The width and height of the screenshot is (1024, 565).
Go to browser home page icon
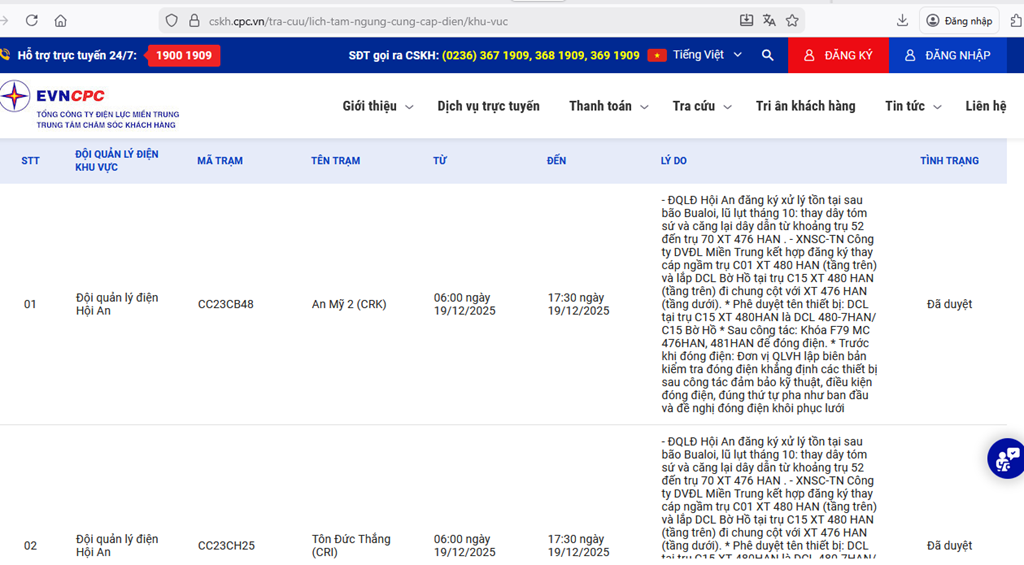tap(61, 21)
